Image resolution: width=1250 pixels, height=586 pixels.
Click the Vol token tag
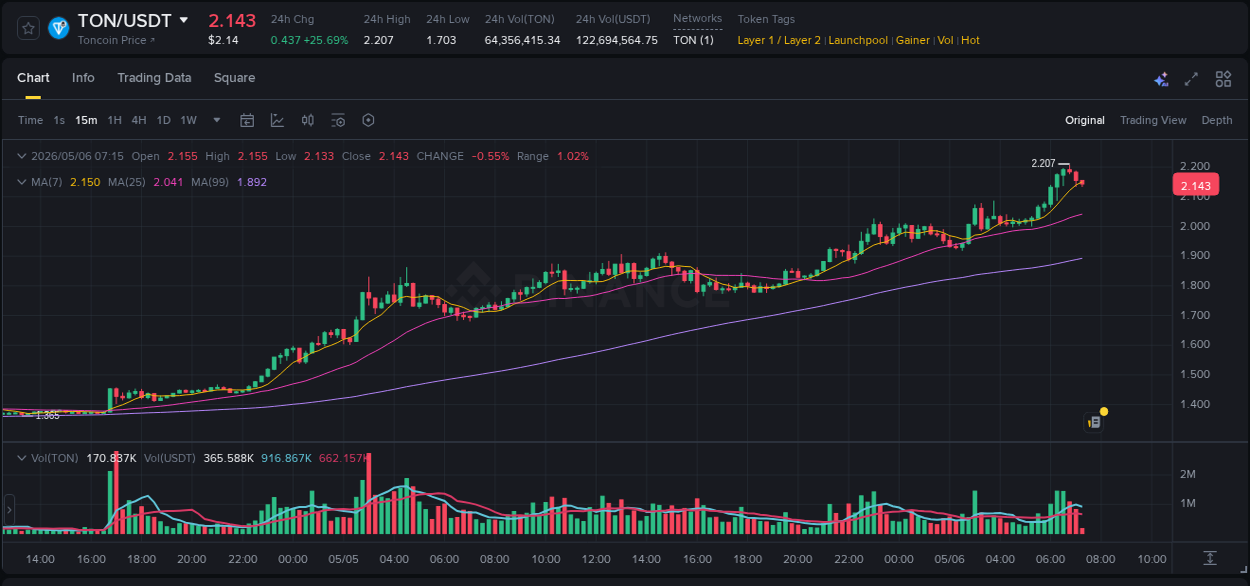point(945,40)
